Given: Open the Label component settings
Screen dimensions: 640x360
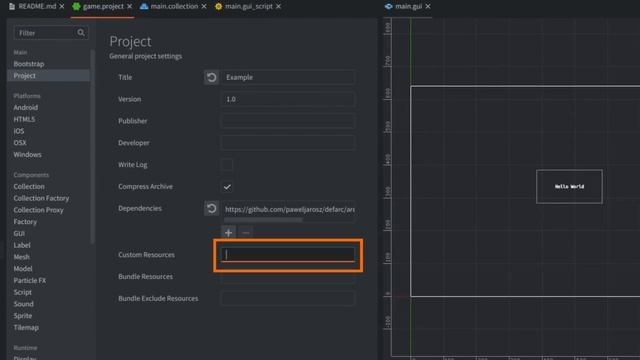Looking at the screenshot, I should click(x=22, y=245).
